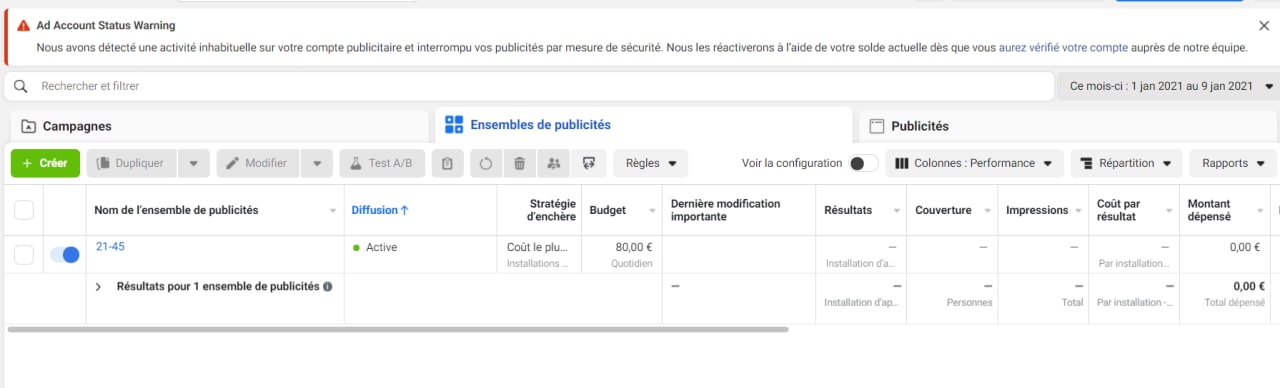Click the Campagnes folder icon

tap(28, 127)
